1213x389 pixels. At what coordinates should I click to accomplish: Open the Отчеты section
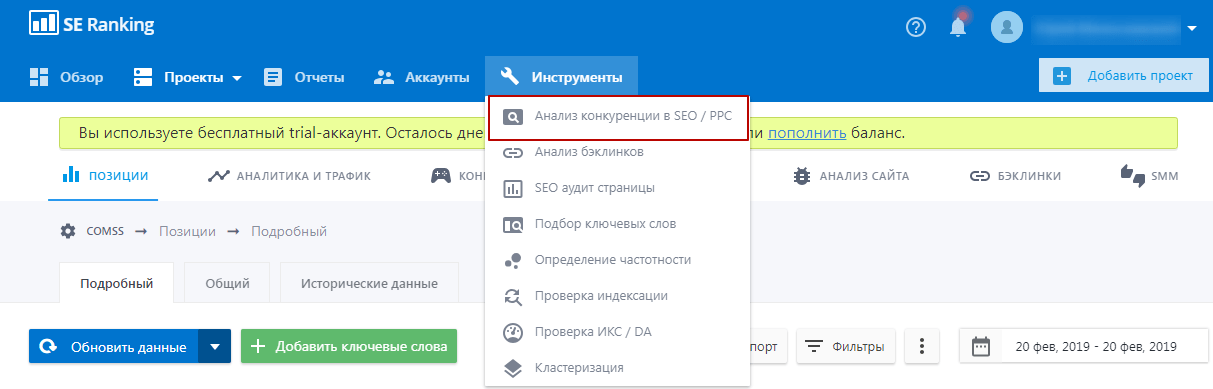click(x=304, y=77)
